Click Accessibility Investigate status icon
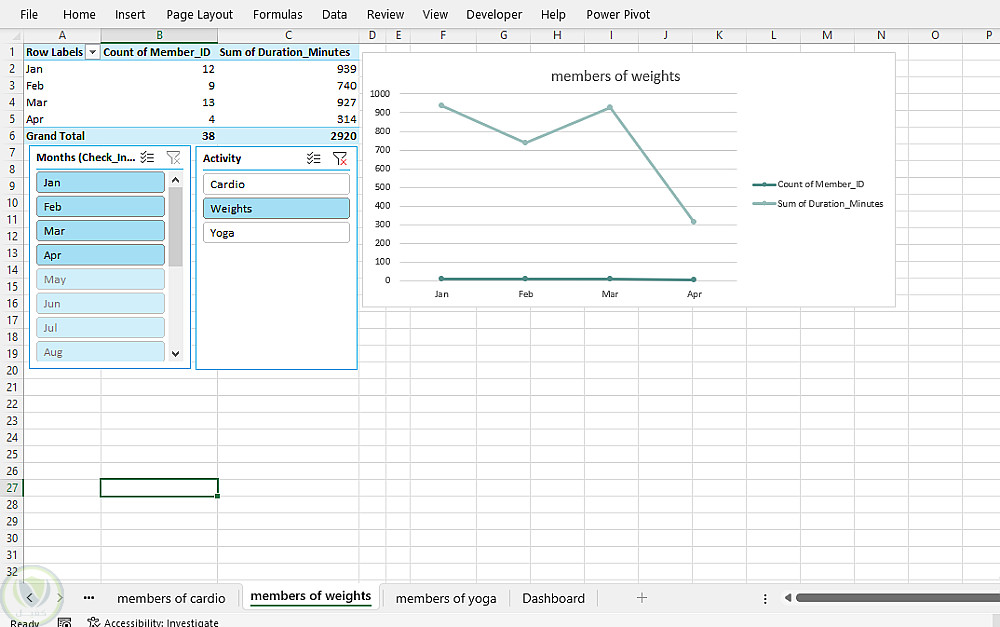The image size is (1000, 627). (x=94, y=622)
